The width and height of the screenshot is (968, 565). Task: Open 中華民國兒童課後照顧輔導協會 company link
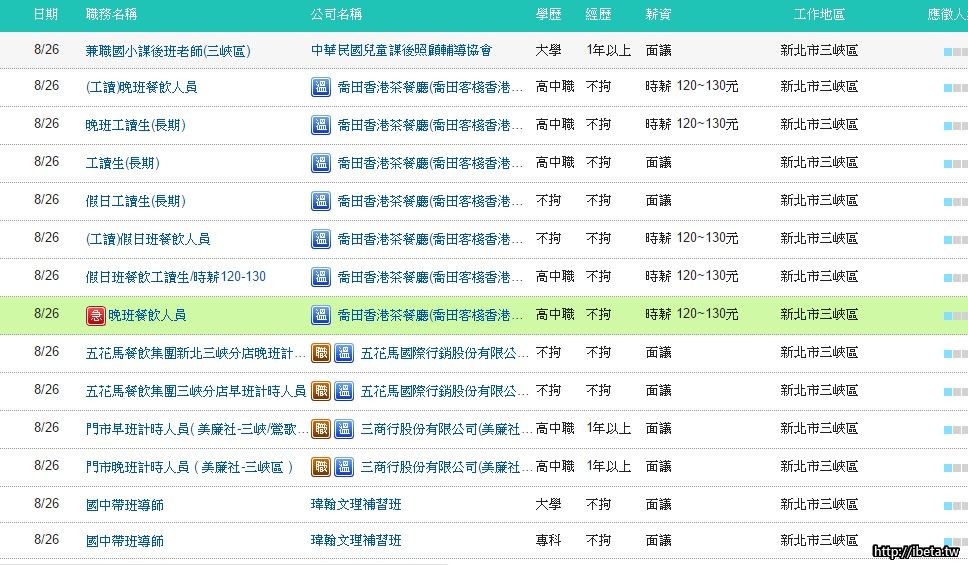coord(401,50)
